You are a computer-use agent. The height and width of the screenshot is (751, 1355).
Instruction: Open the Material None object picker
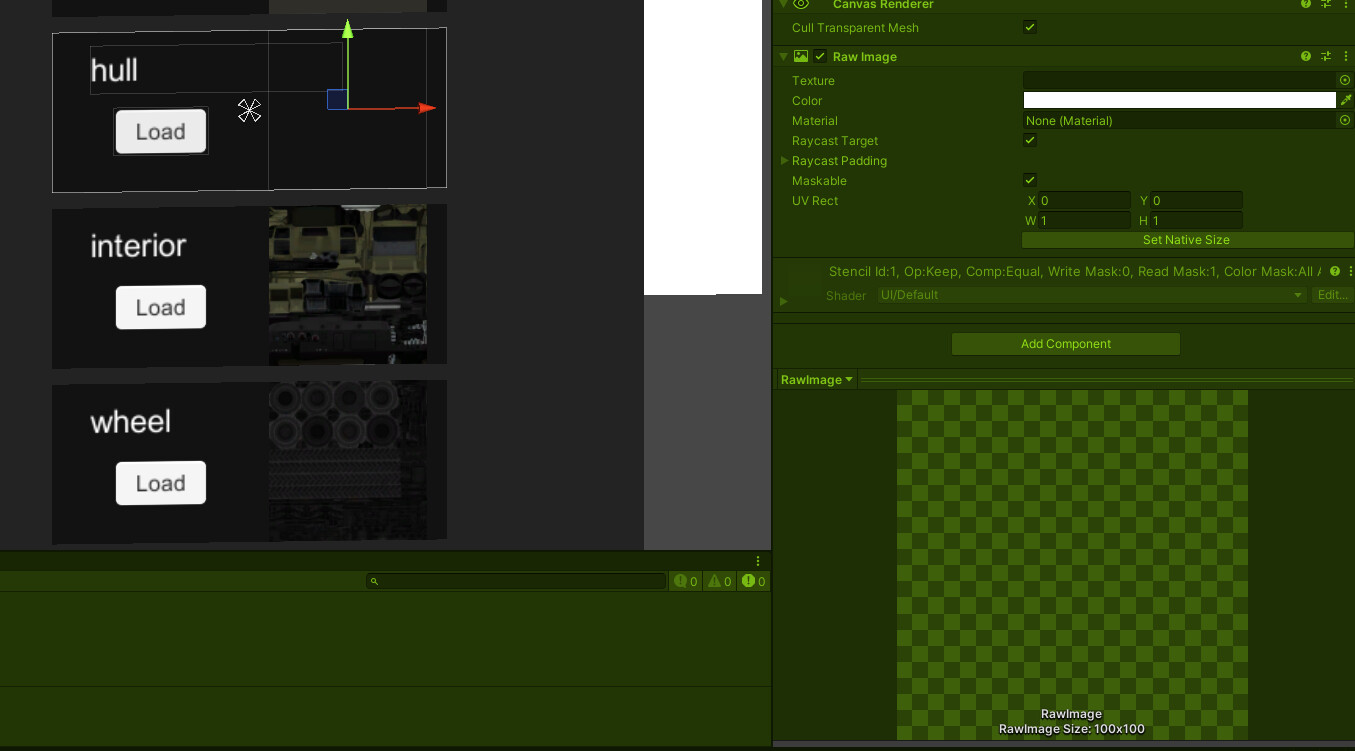1344,120
